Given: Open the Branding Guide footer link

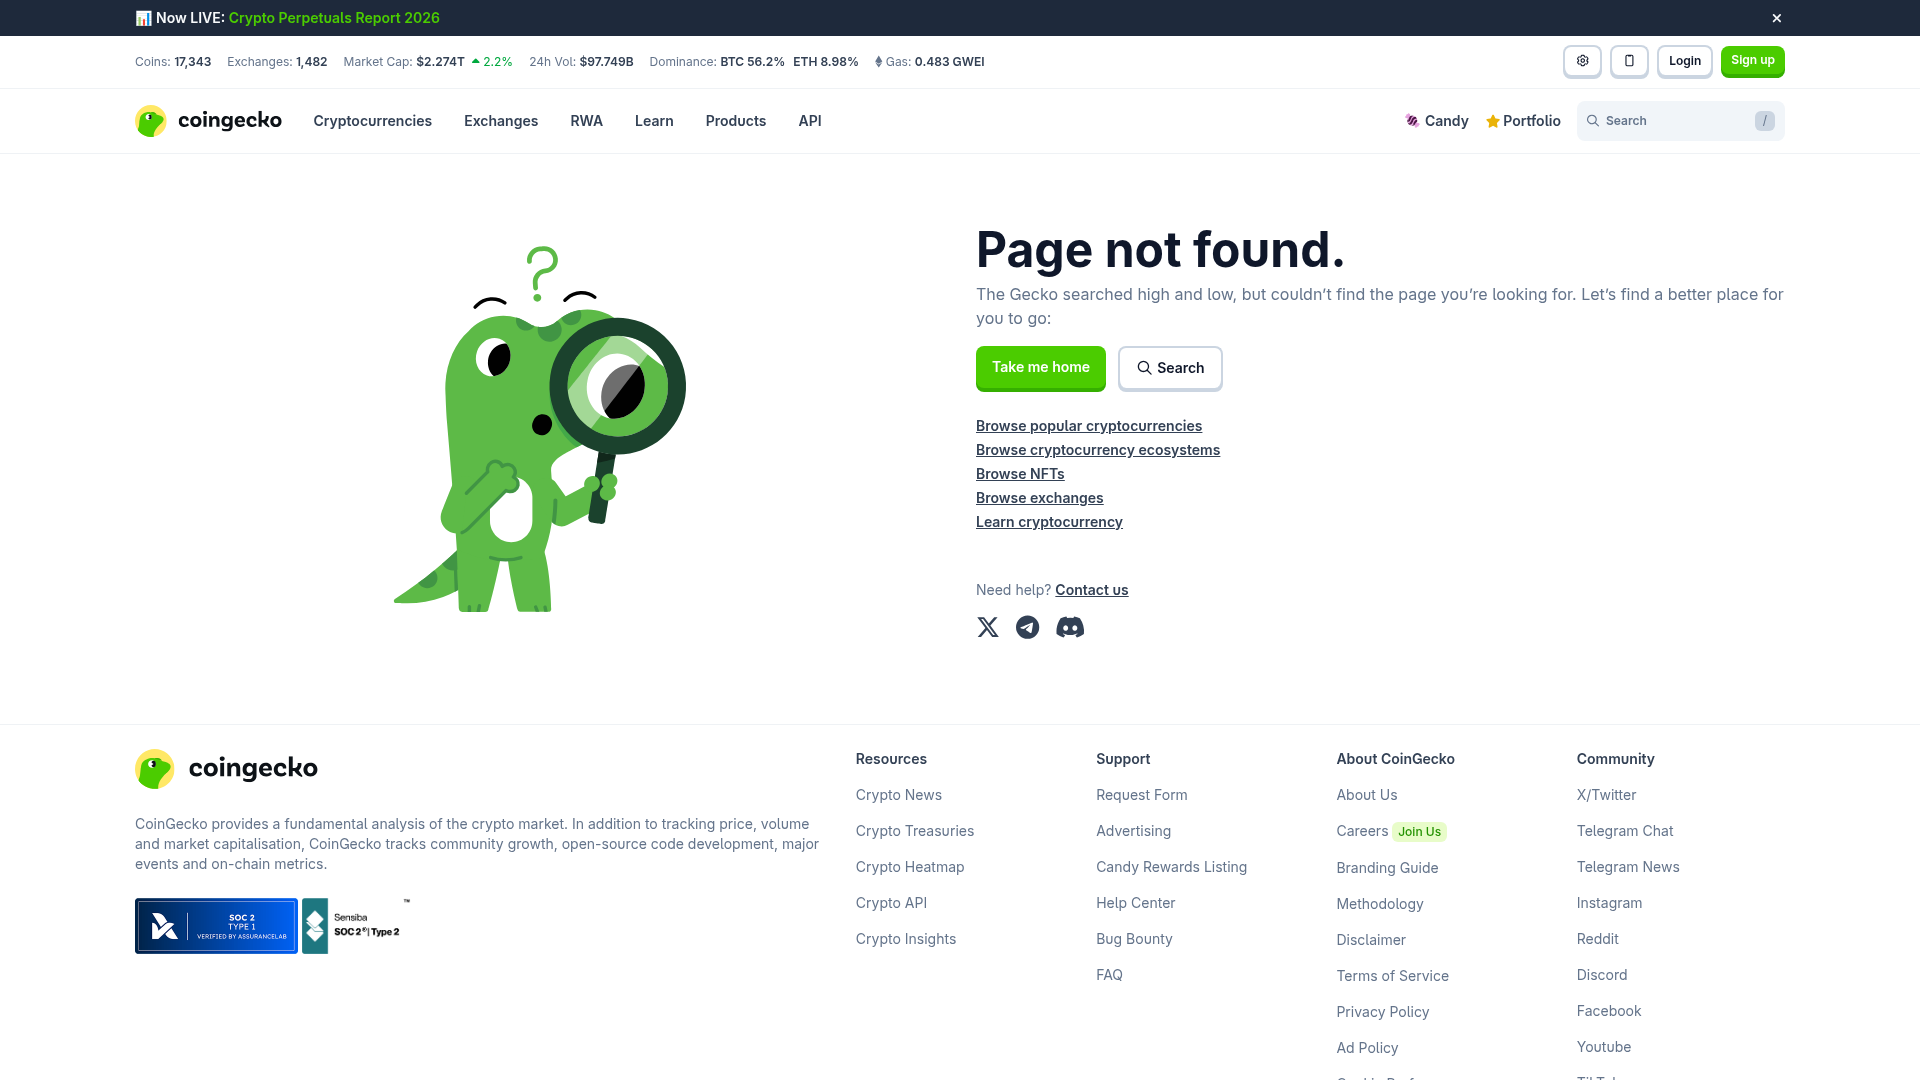Looking at the screenshot, I should coord(1388,868).
